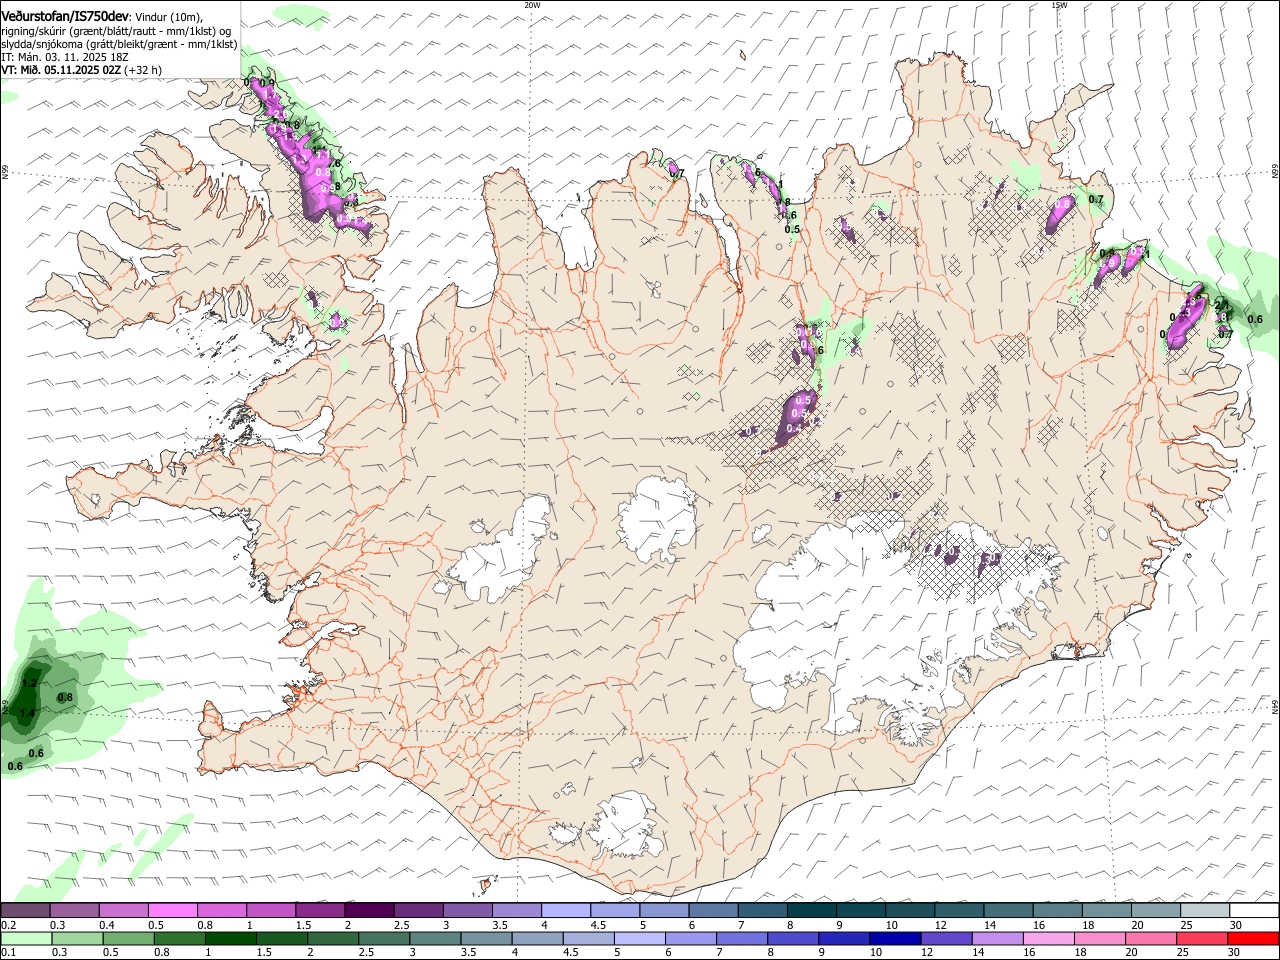
Task: Pick rain legend swatch between 0.5 and 0.8
Action: [x=129, y=938]
